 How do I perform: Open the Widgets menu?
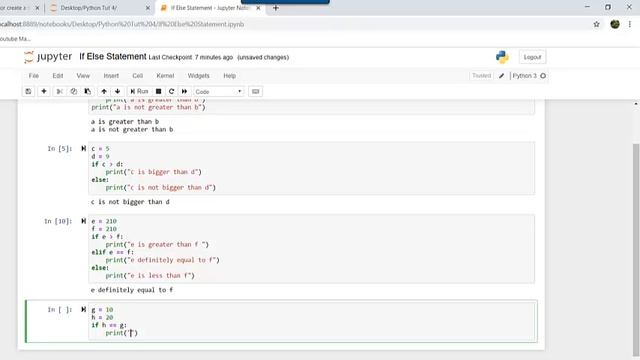[x=198, y=76]
